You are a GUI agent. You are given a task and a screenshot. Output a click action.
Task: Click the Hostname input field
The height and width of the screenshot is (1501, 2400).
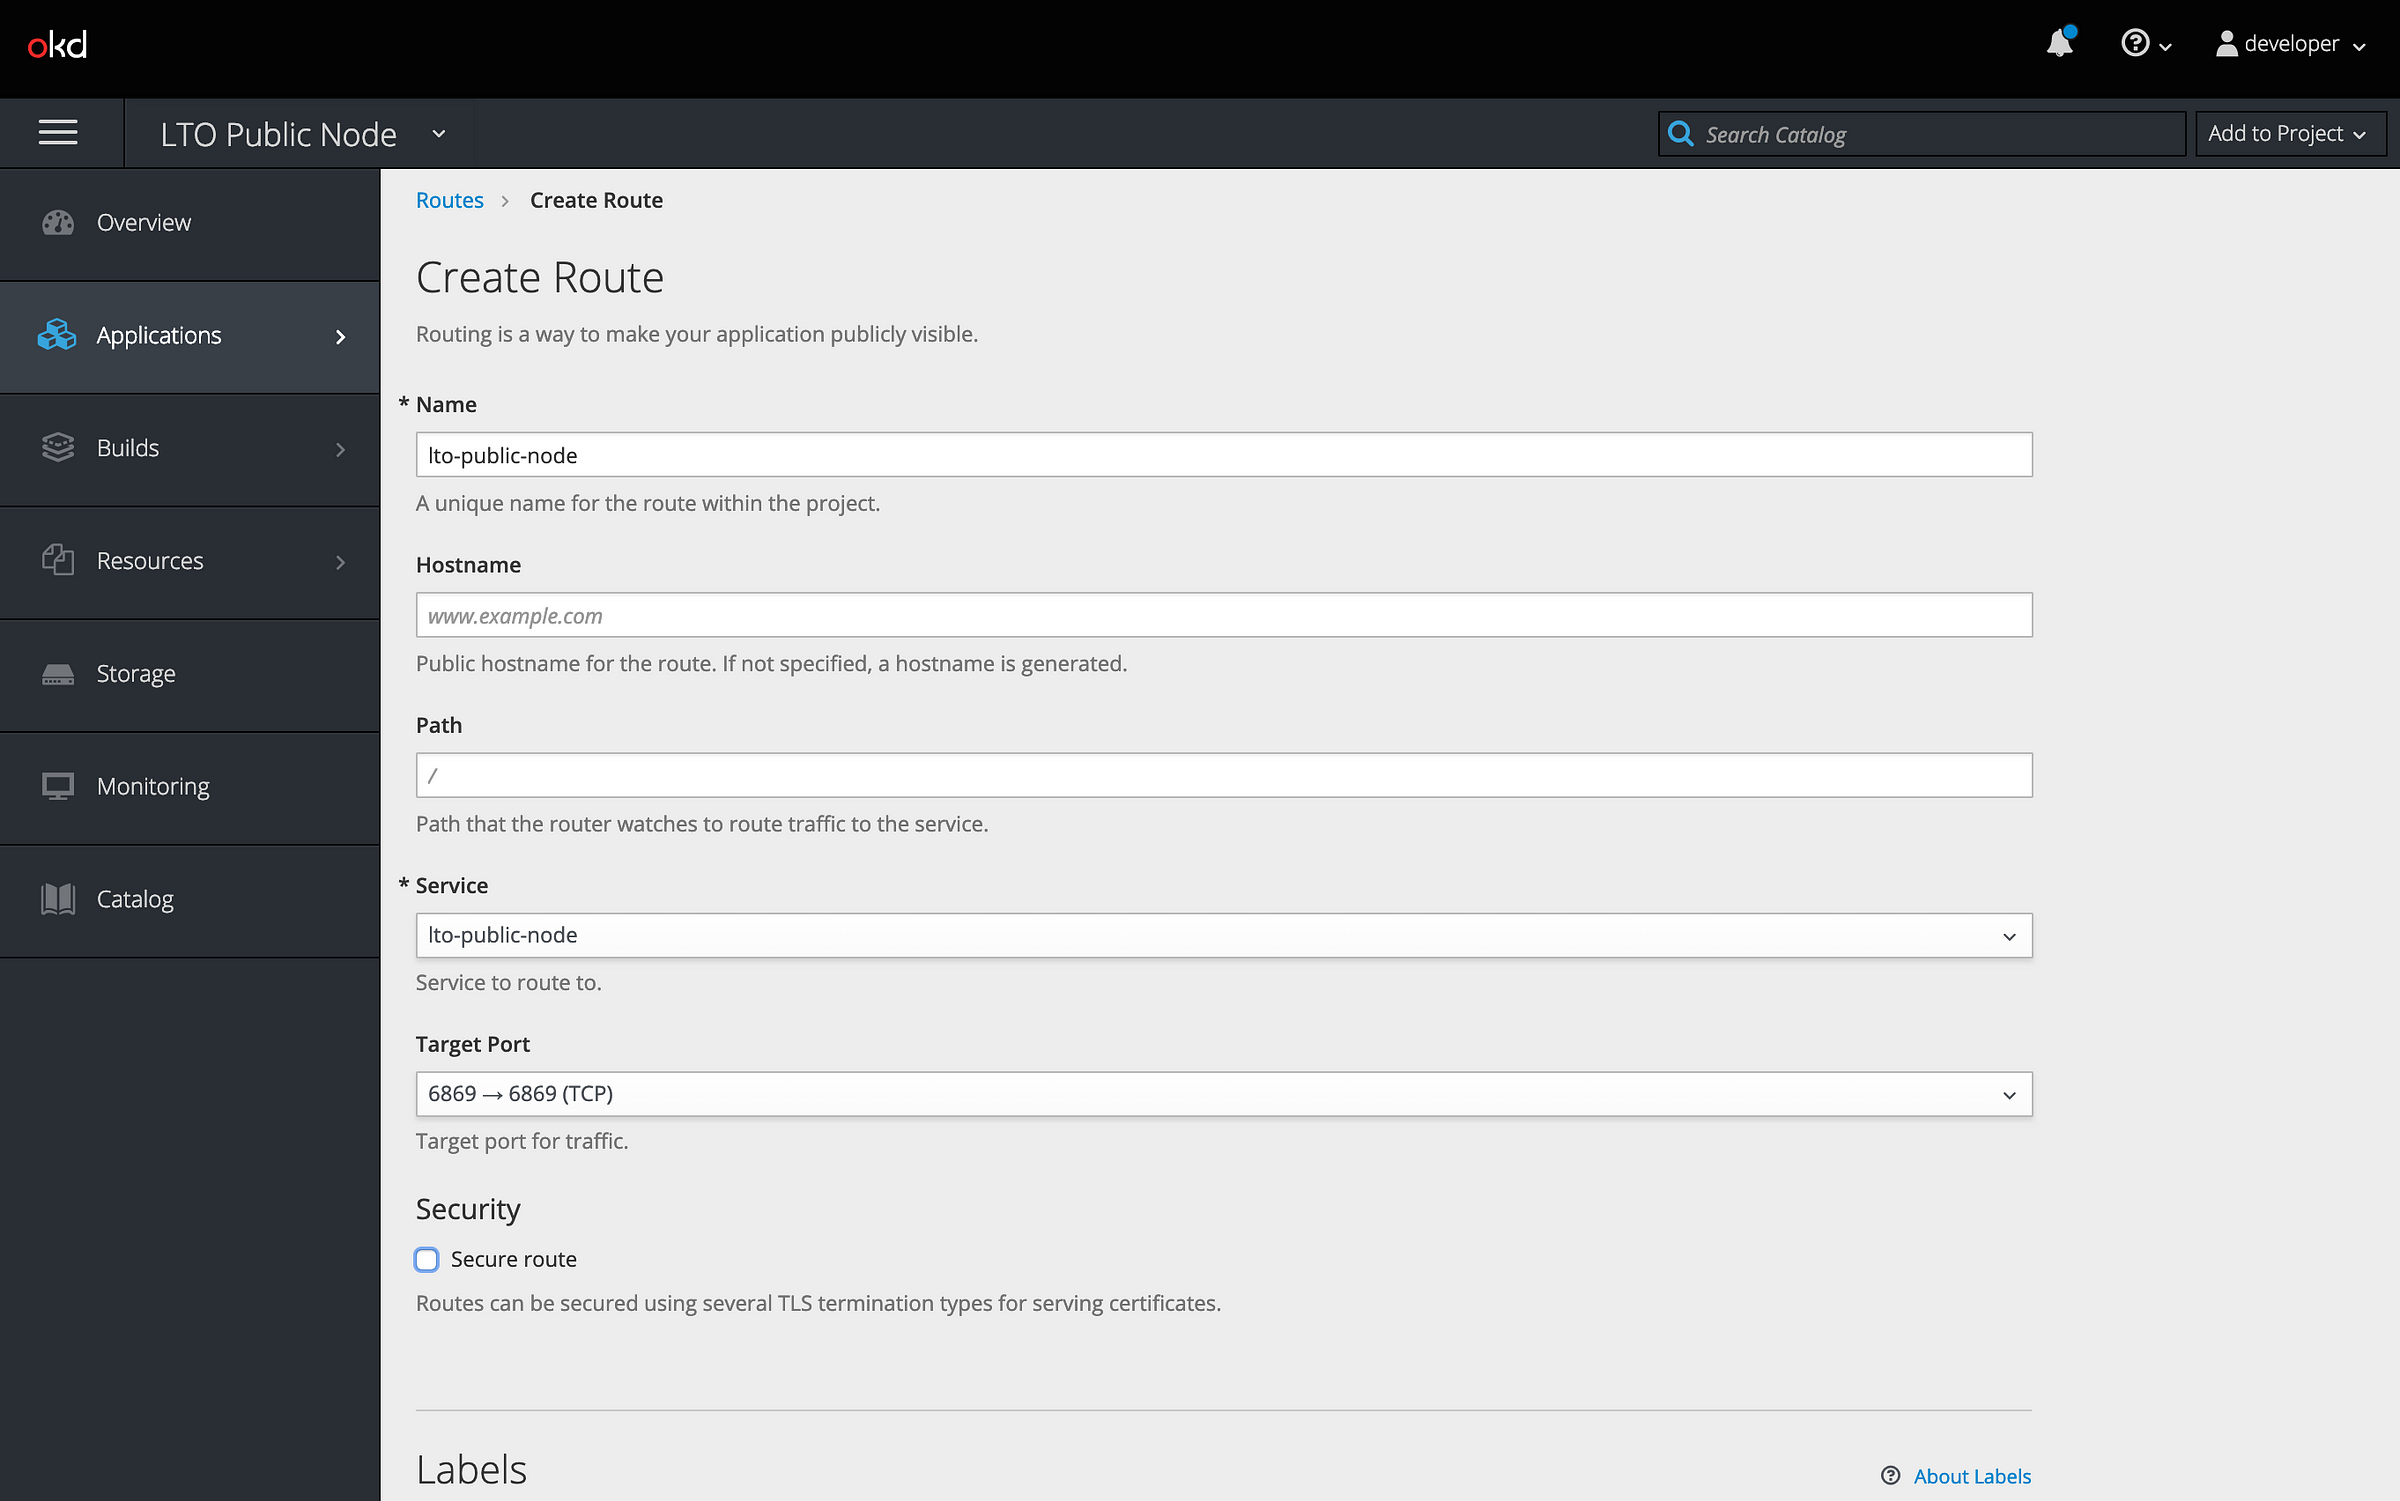point(1222,614)
